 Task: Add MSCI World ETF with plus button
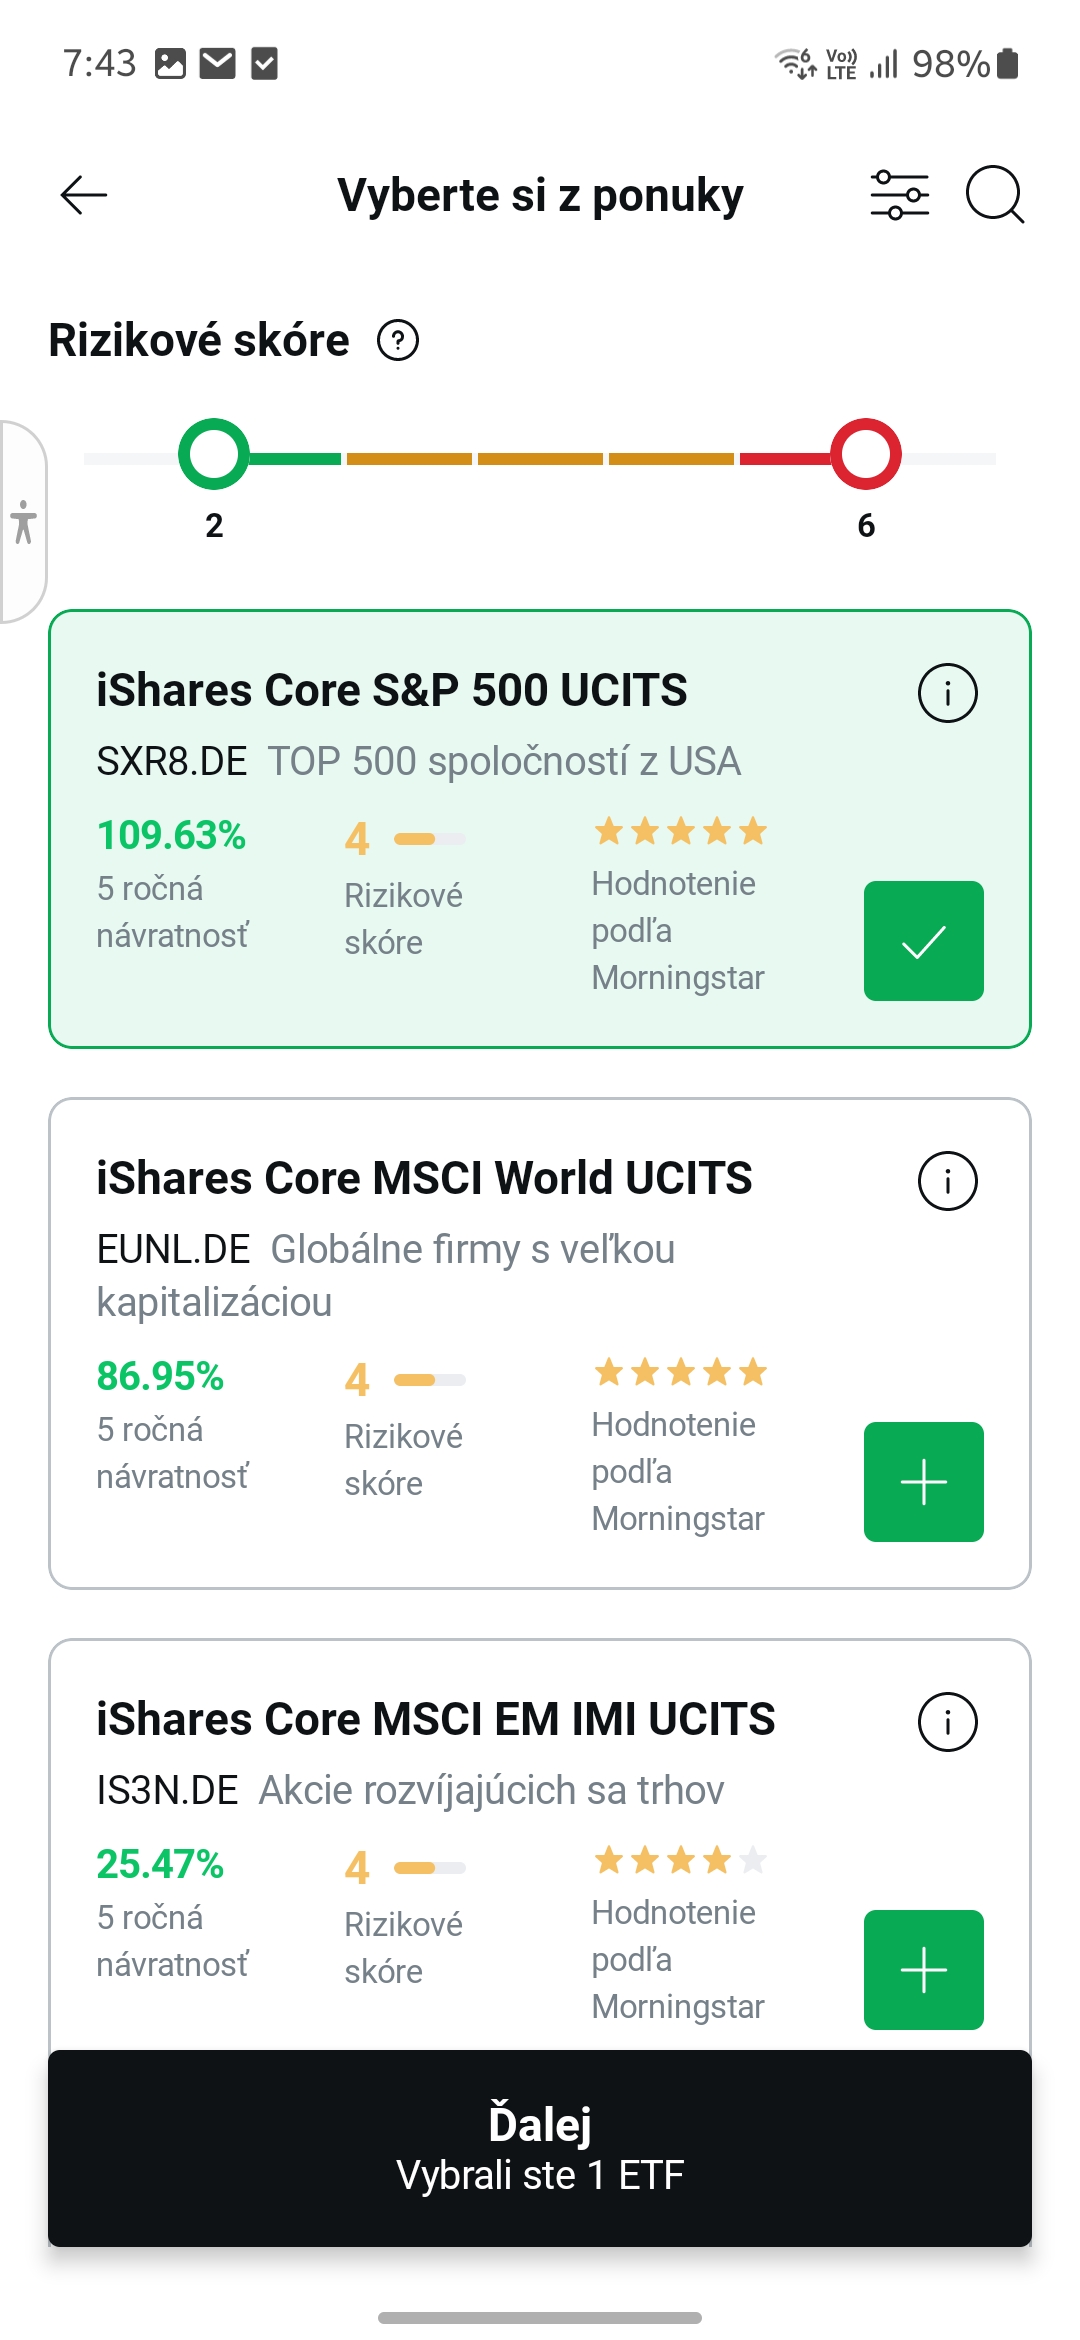(924, 1482)
